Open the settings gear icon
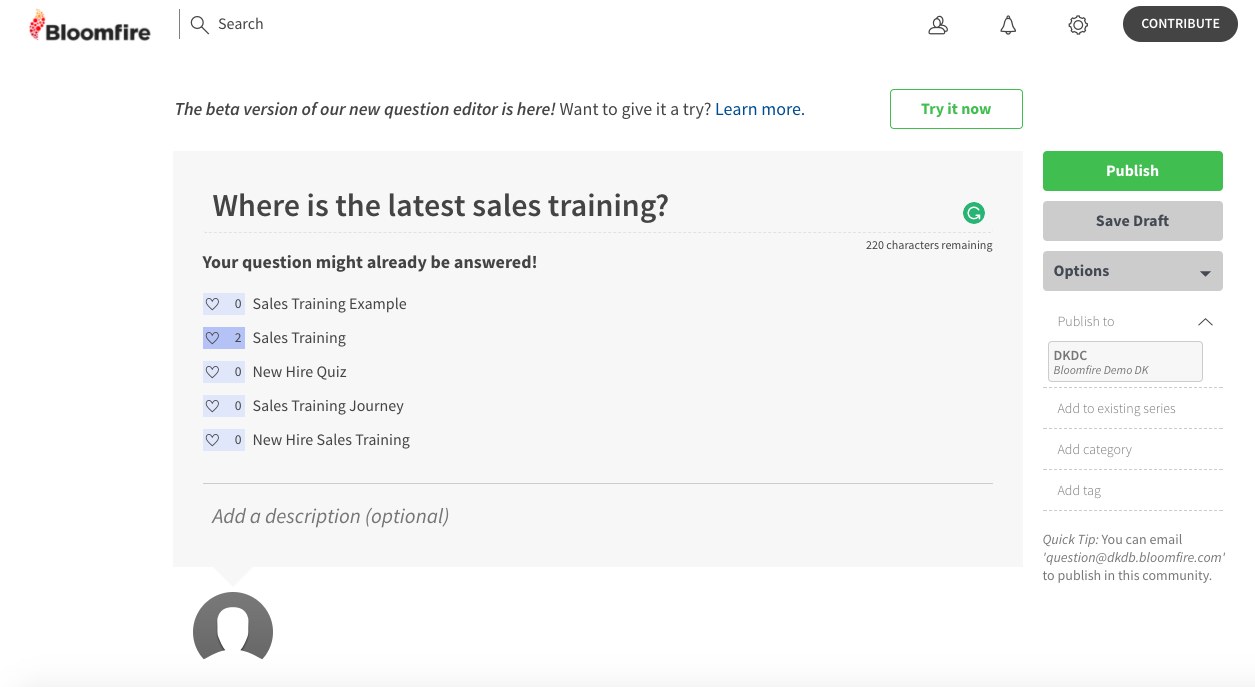The width and height of the screenshot is (1255, 687). pos(1078,26)
